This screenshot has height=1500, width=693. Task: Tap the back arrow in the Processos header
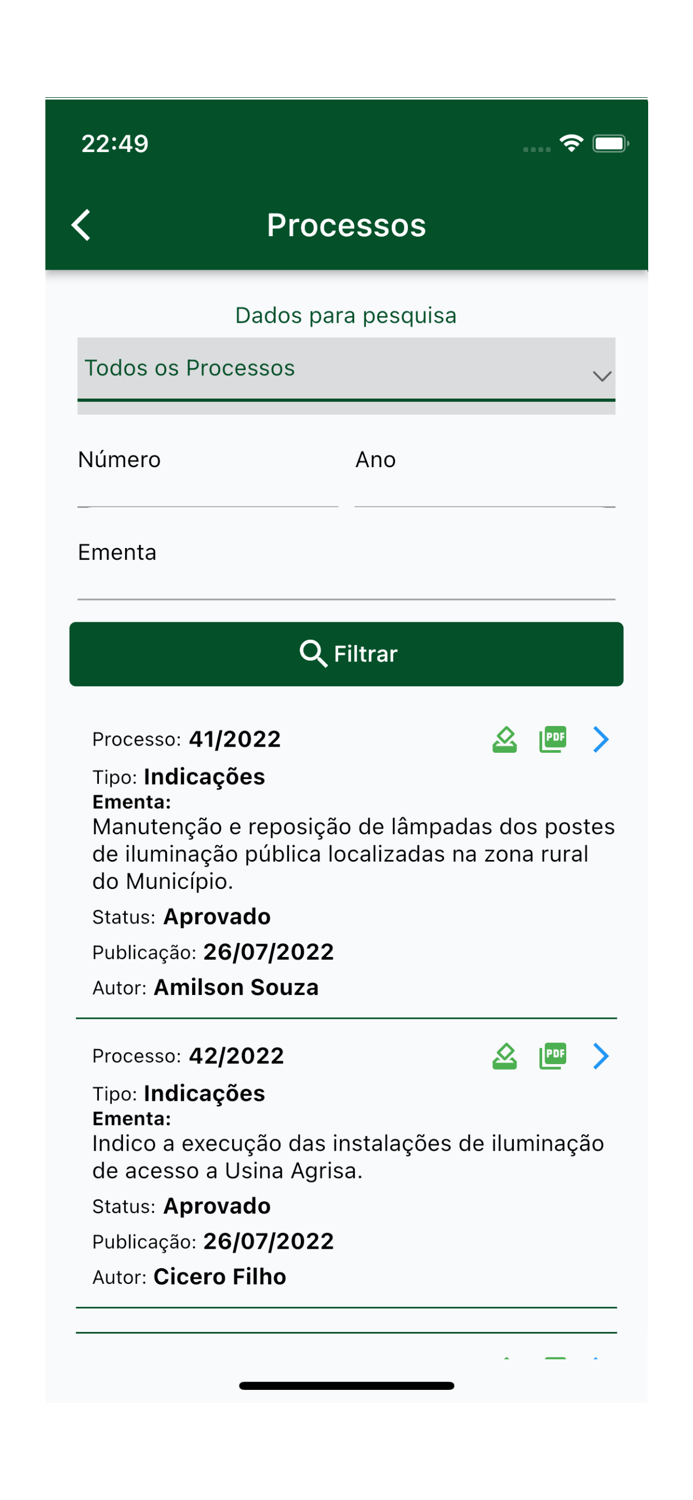click(80, 225)
